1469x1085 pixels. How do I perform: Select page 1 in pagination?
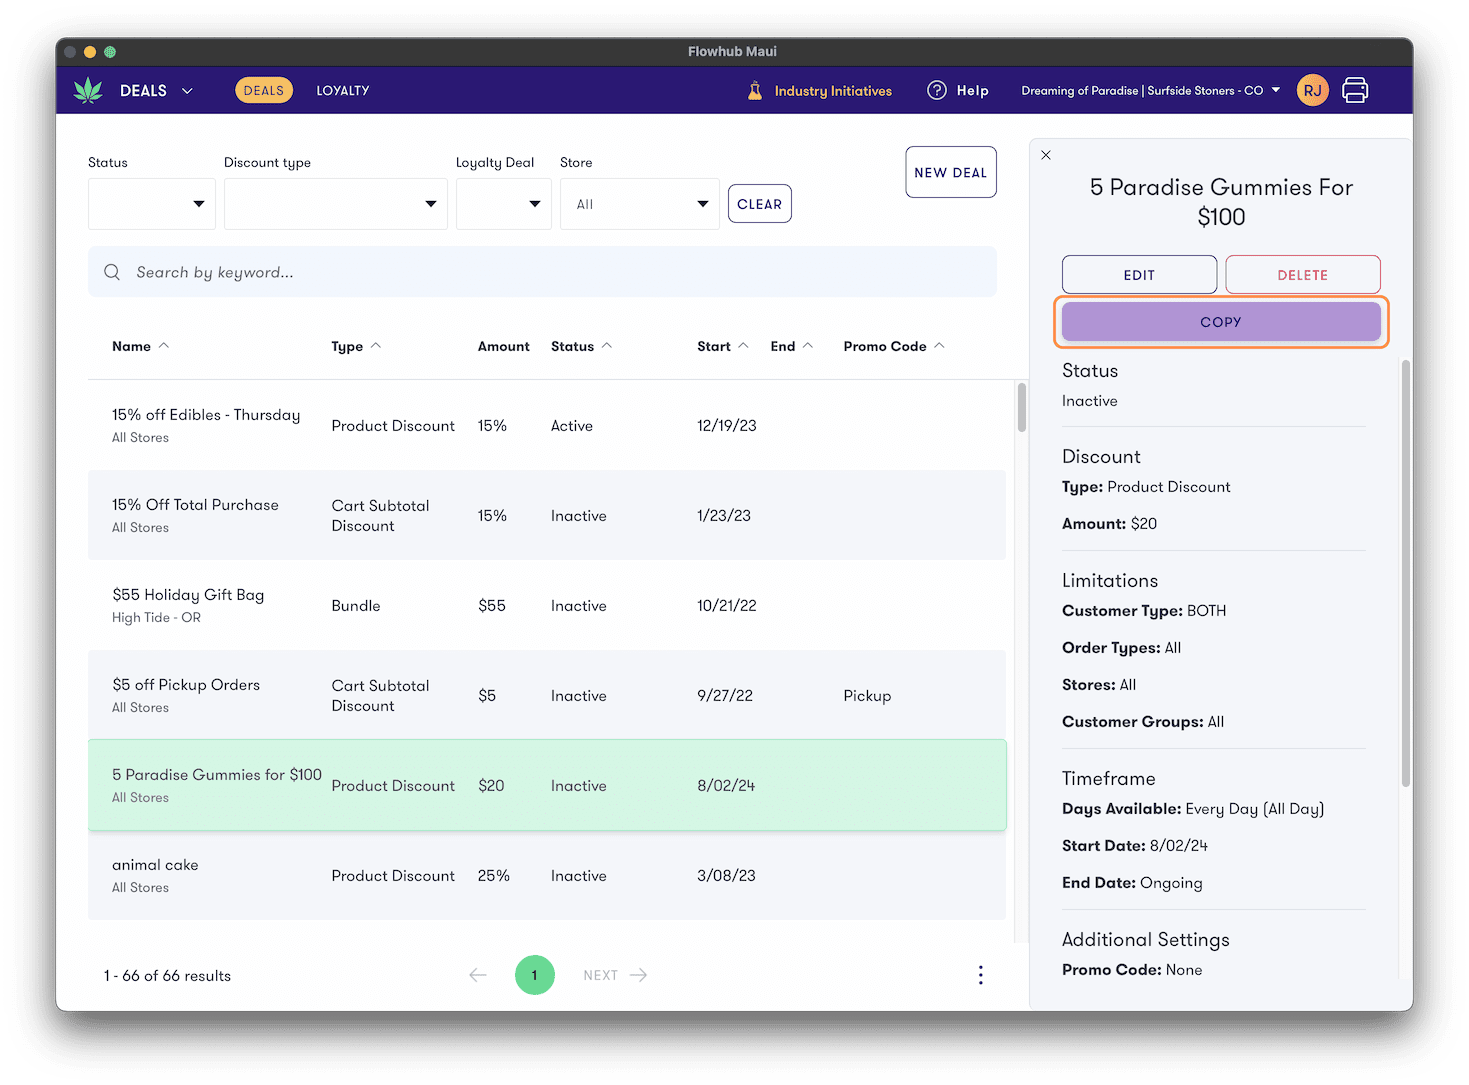pos(535,975)
